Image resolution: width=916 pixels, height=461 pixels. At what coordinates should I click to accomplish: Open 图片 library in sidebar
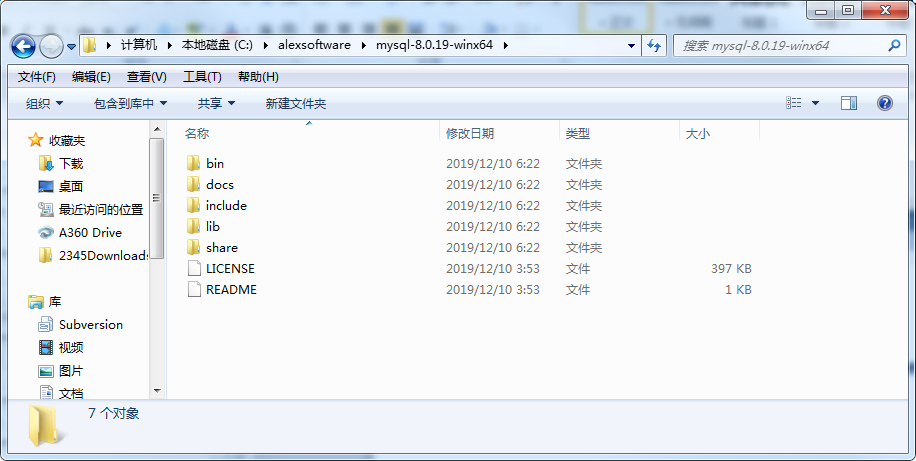tap(71, 370)
